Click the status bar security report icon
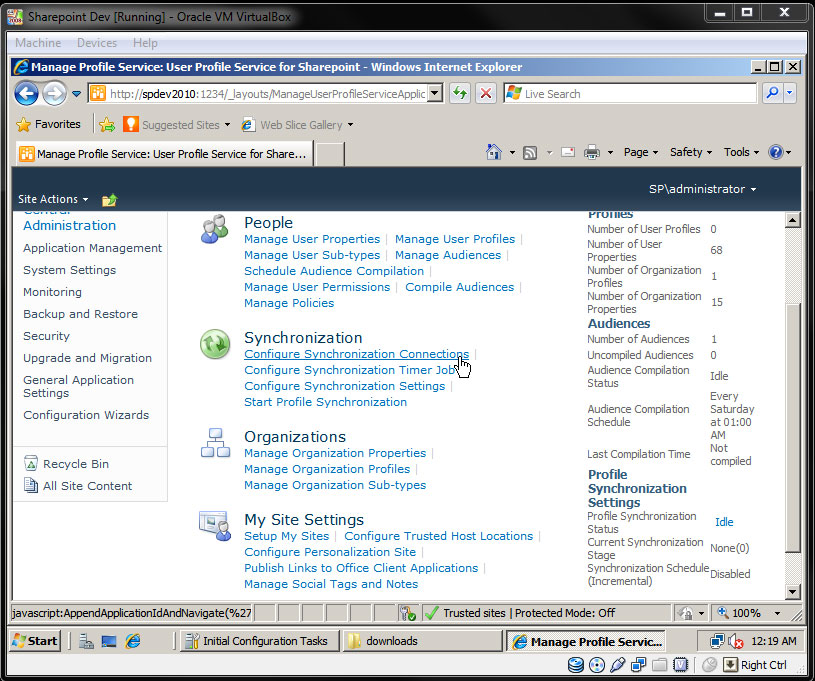Viewport: 815px width, 681px height. click(408, 613)
